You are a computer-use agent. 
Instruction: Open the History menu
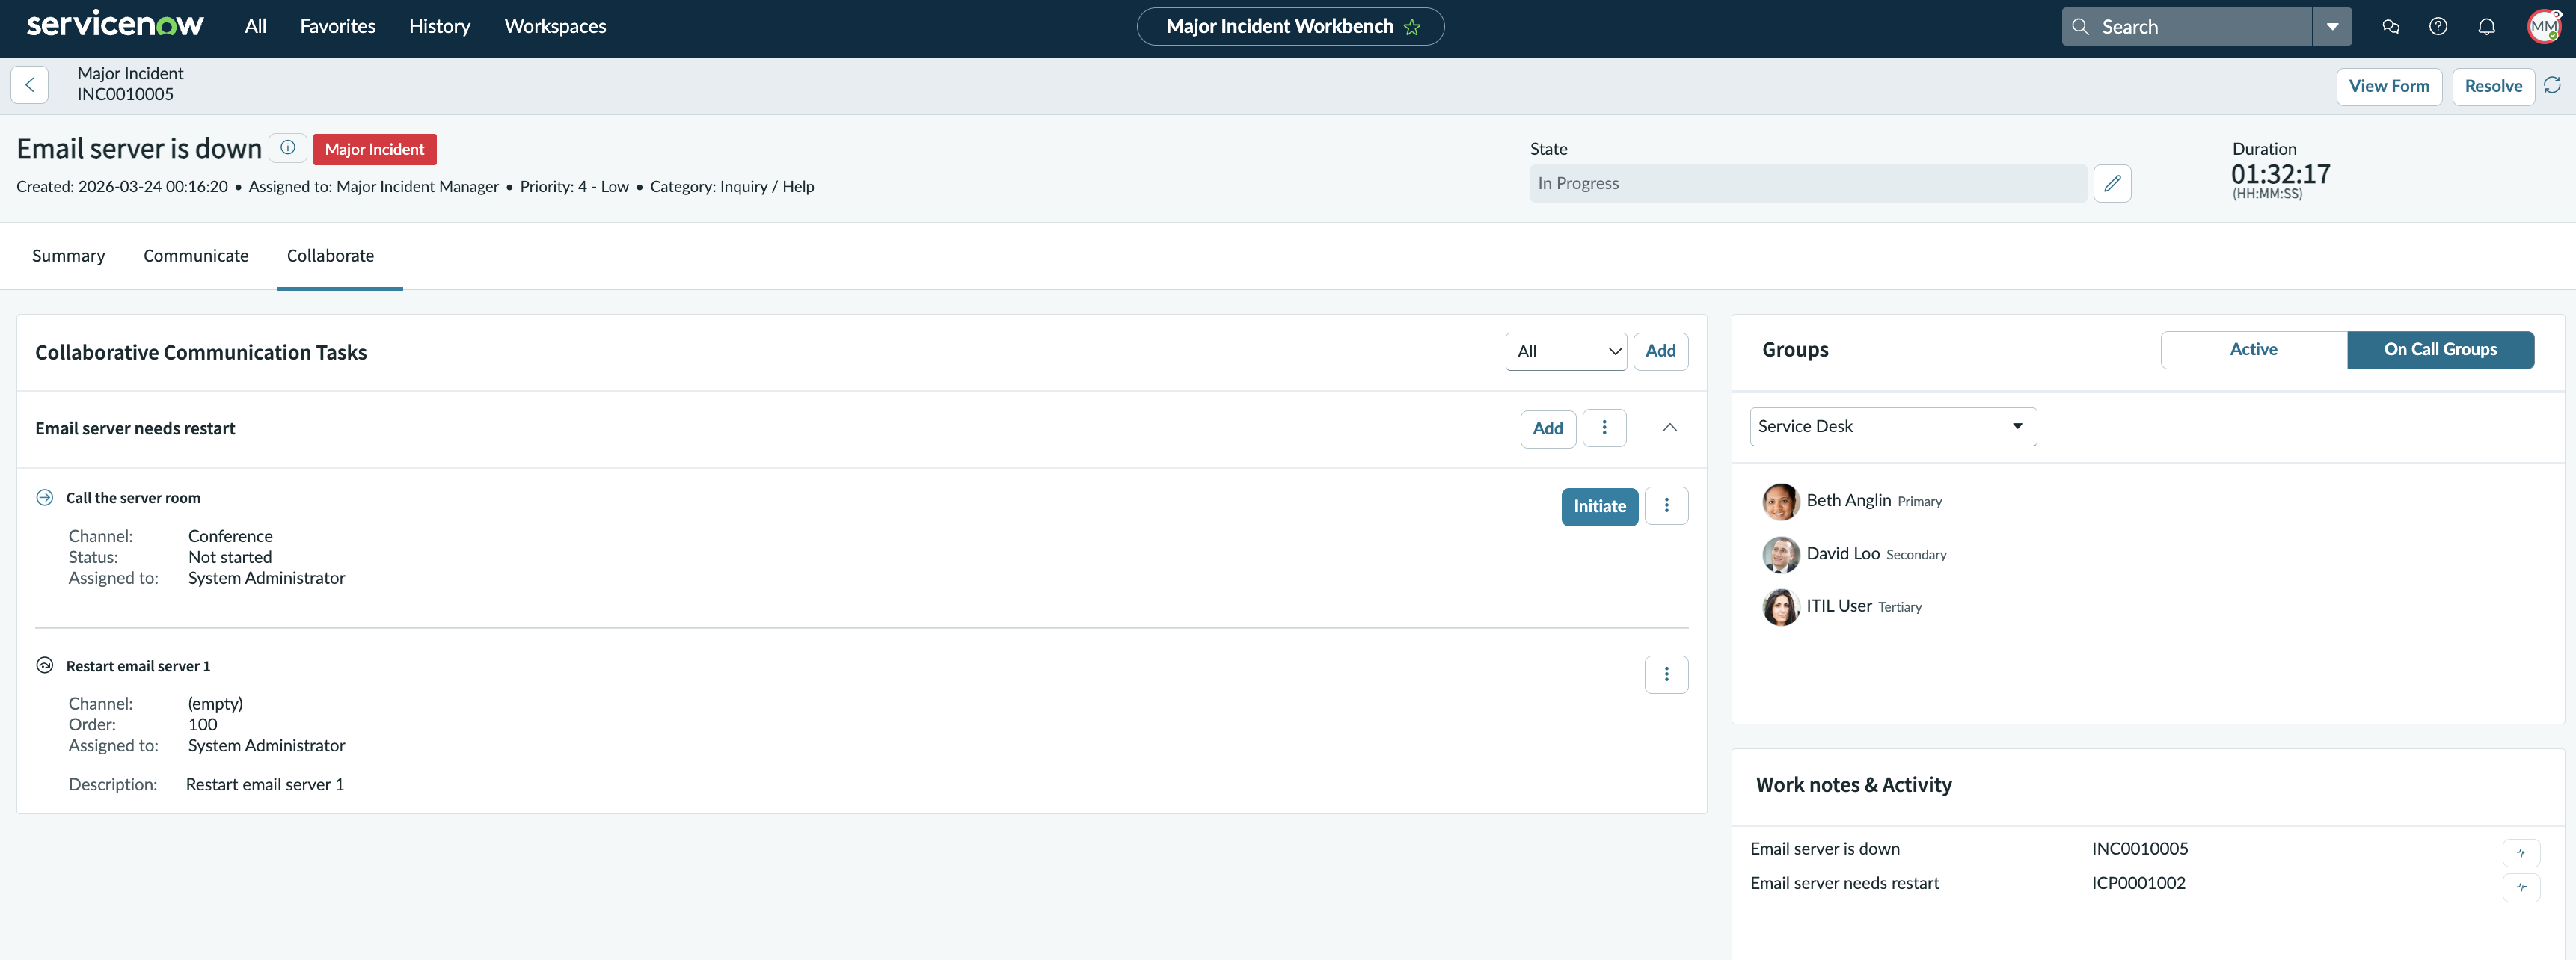tap(440, 27)
